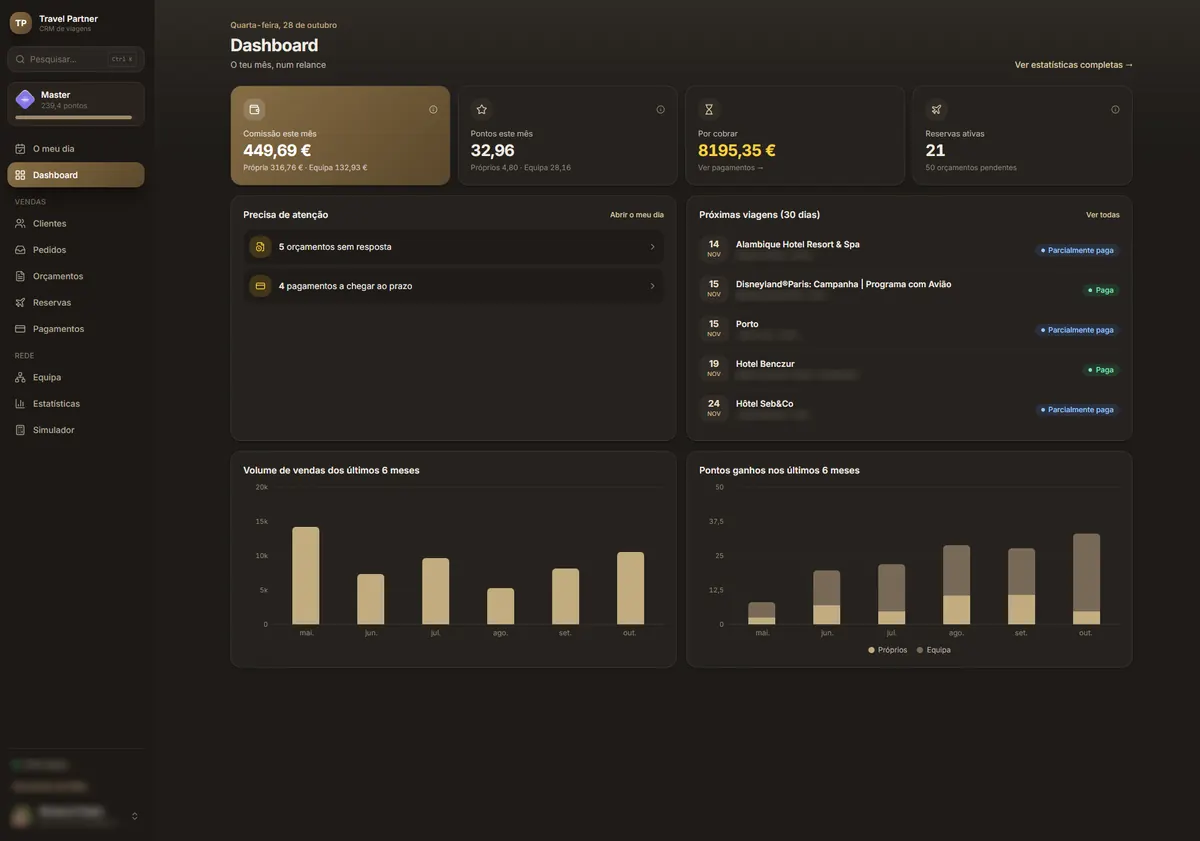Viewport: 1200px width, 841px height.
Task: Open Equipa in the sidebar
Action: (76, 377)
